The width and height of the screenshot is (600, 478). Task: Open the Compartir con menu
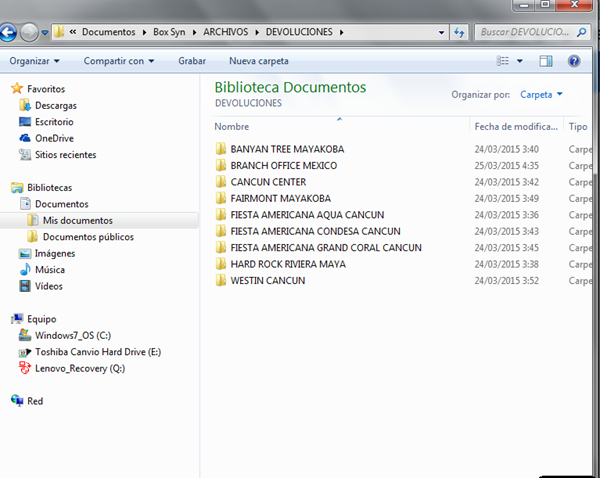click(119, 61)
